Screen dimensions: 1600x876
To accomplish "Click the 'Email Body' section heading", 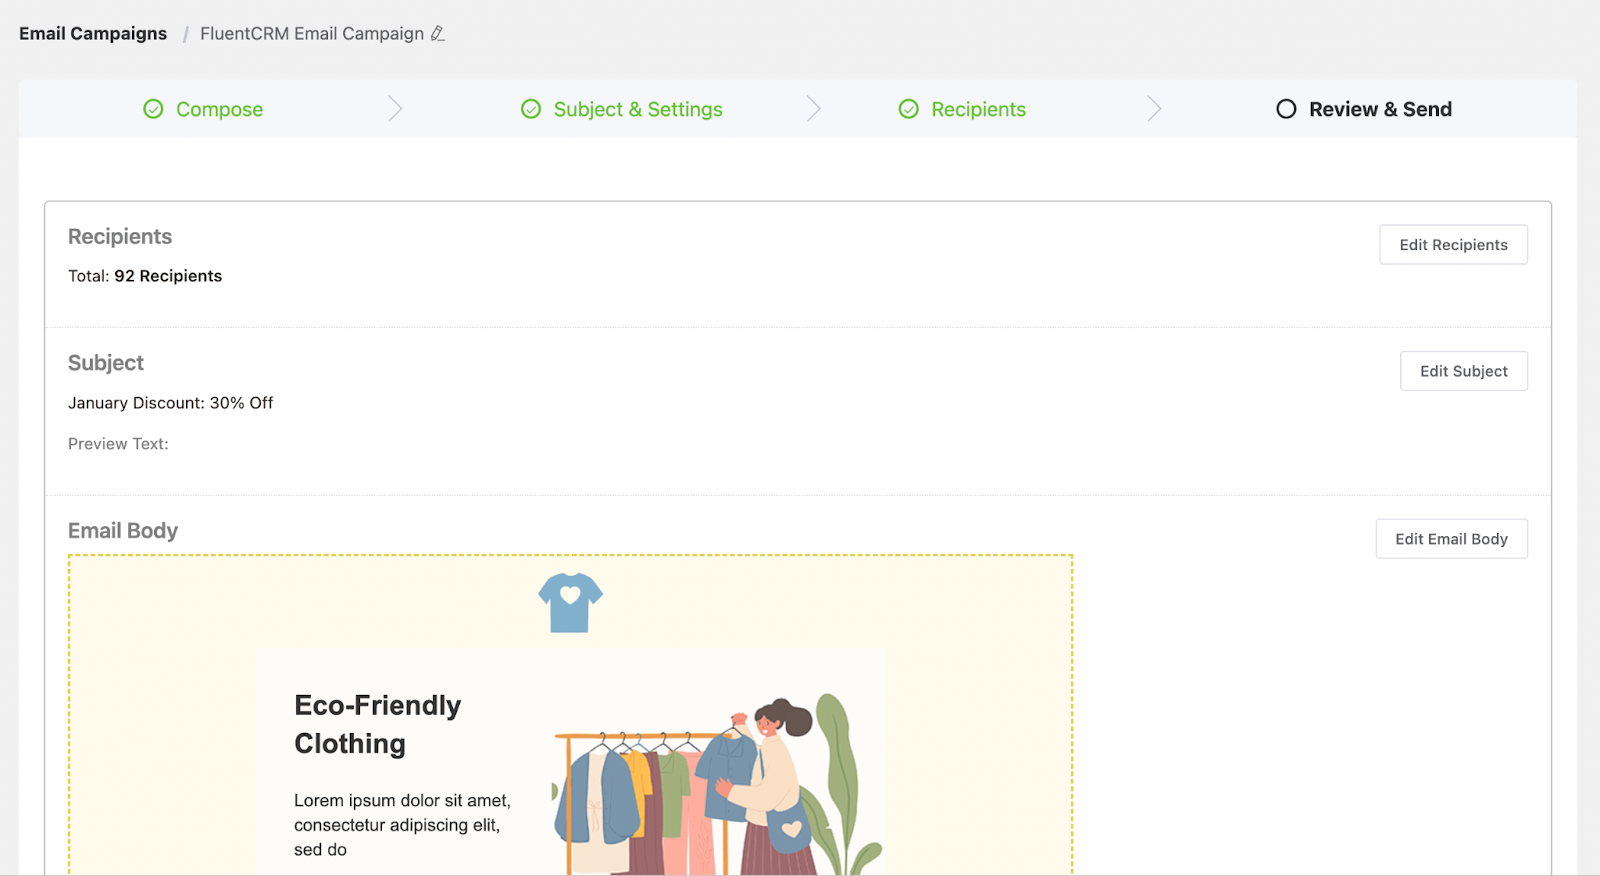I will coord(123,531).
